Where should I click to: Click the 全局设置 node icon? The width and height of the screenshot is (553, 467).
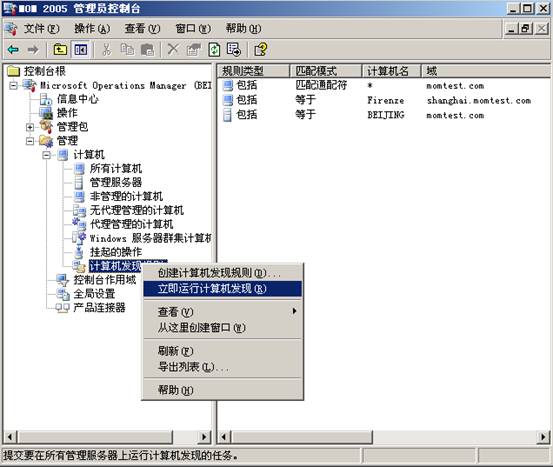(x=63, y=294)
